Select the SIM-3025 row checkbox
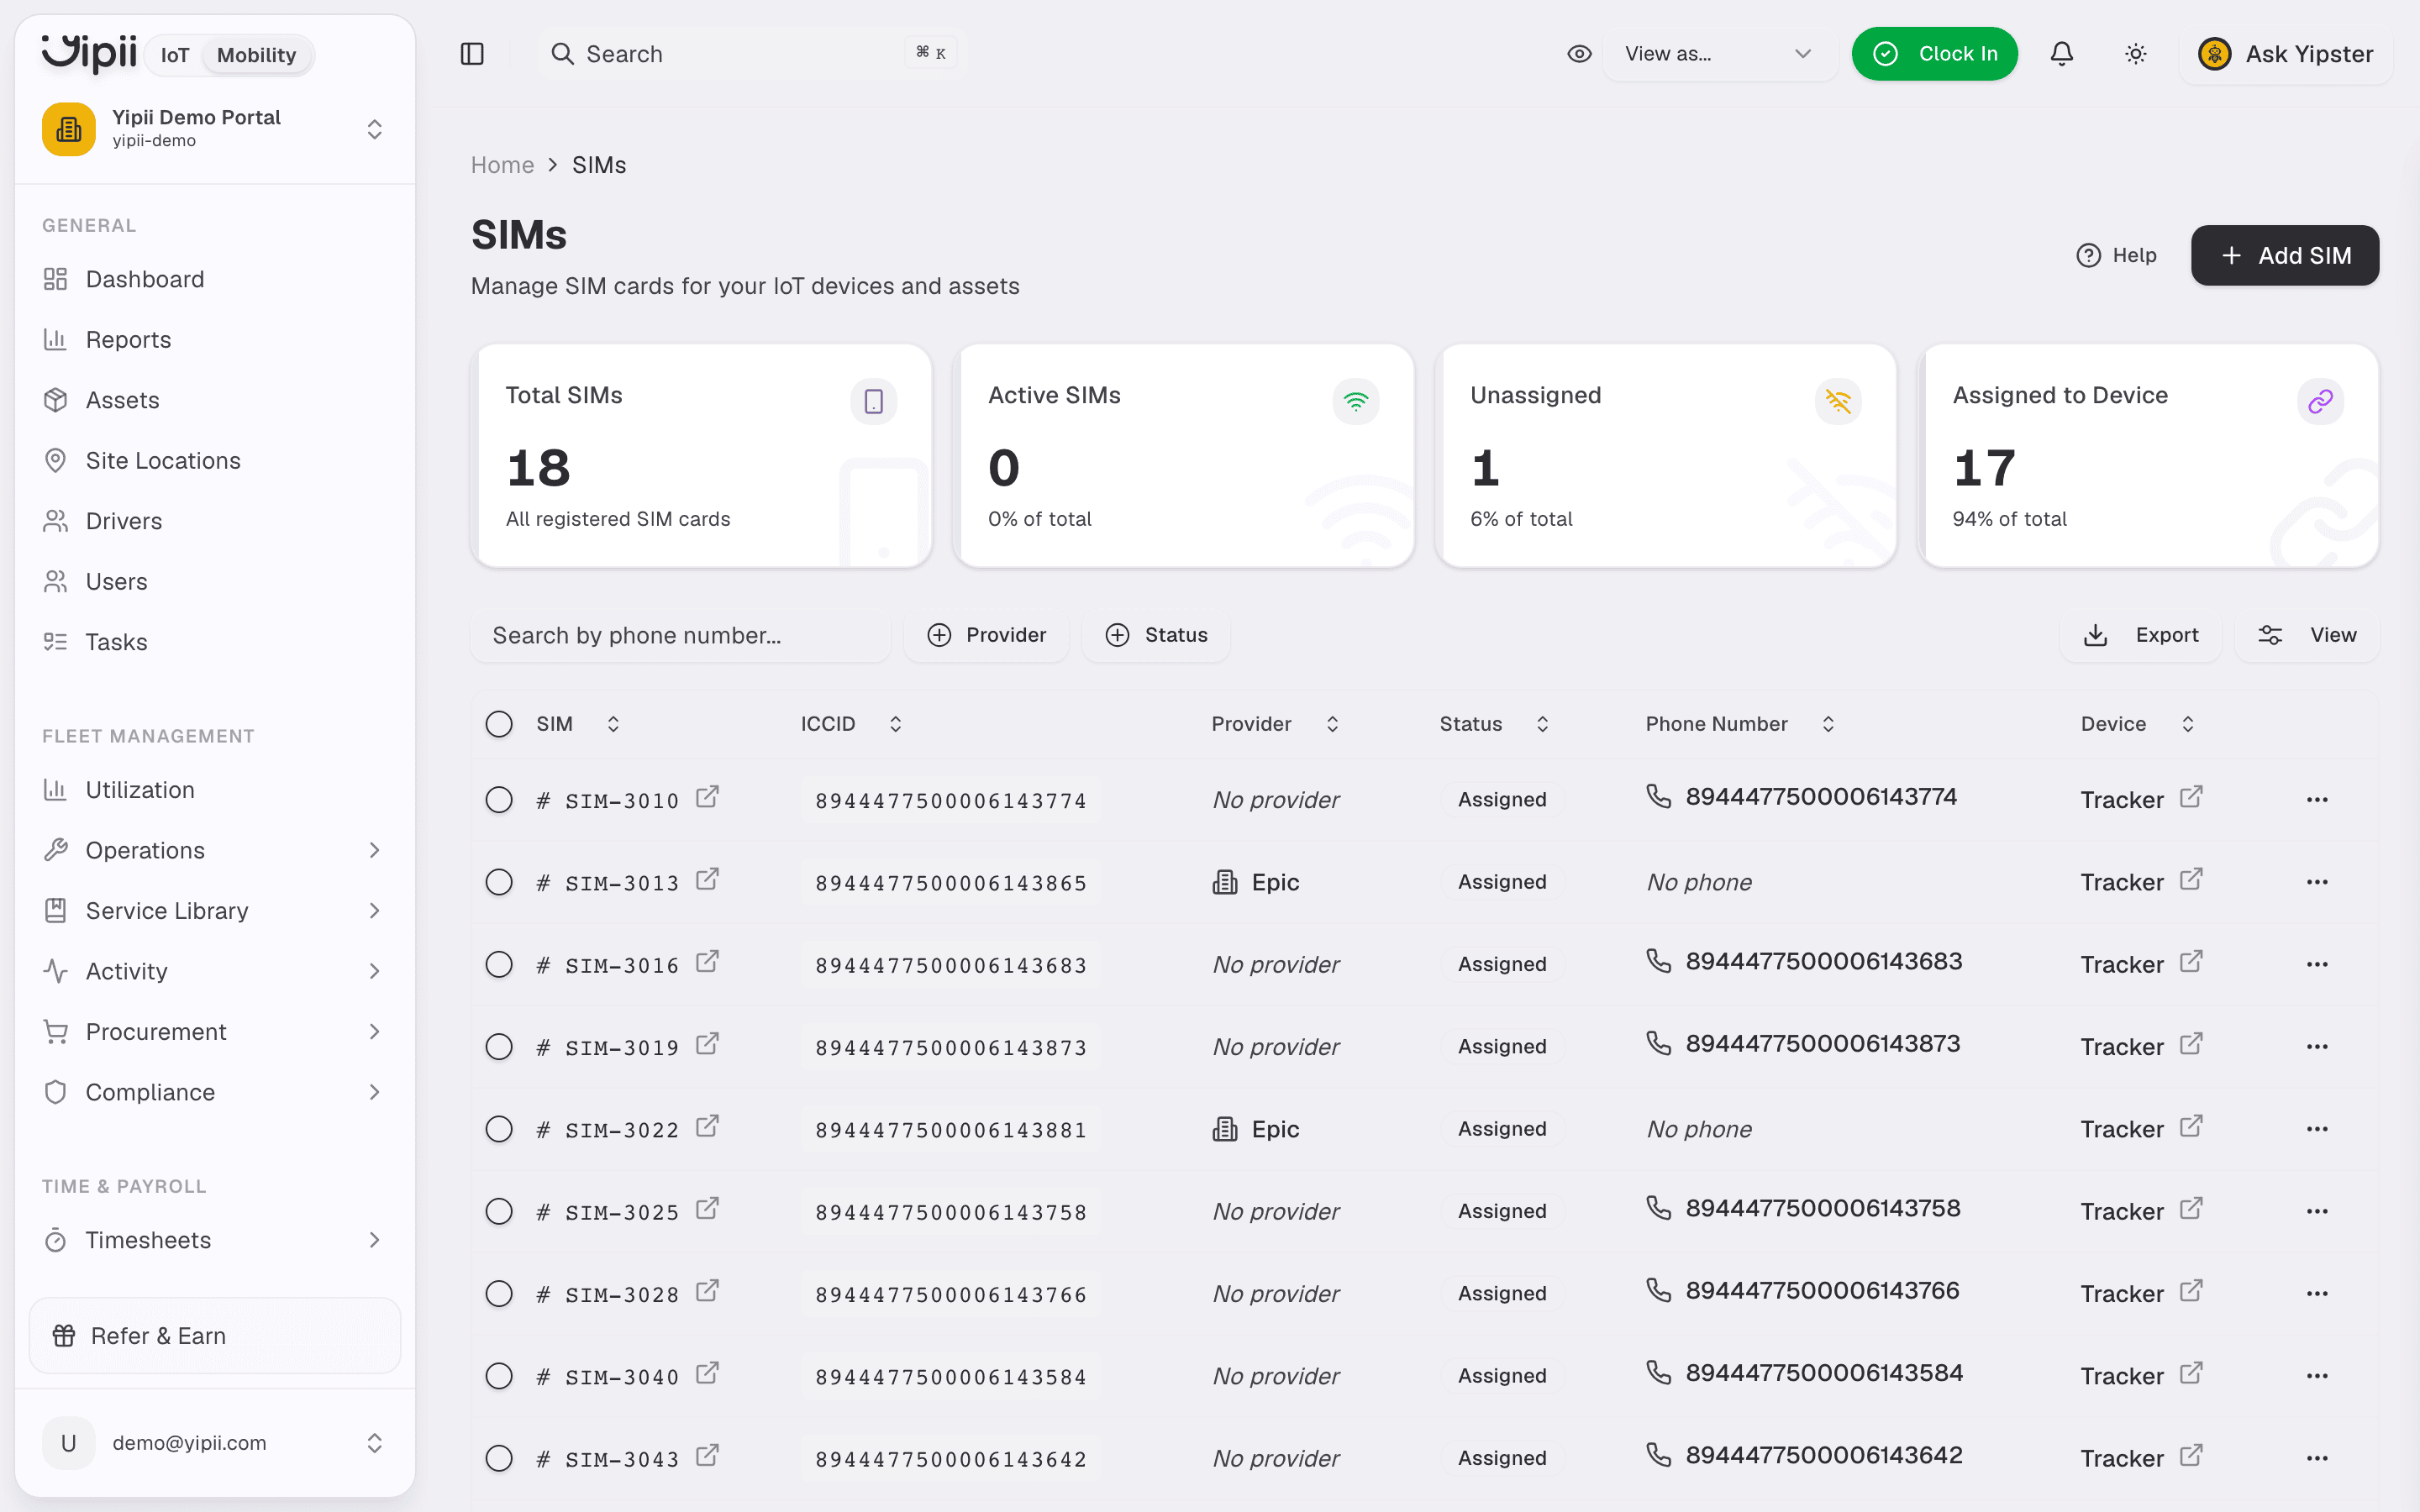2420x1512 pixels. (499, 1211)
